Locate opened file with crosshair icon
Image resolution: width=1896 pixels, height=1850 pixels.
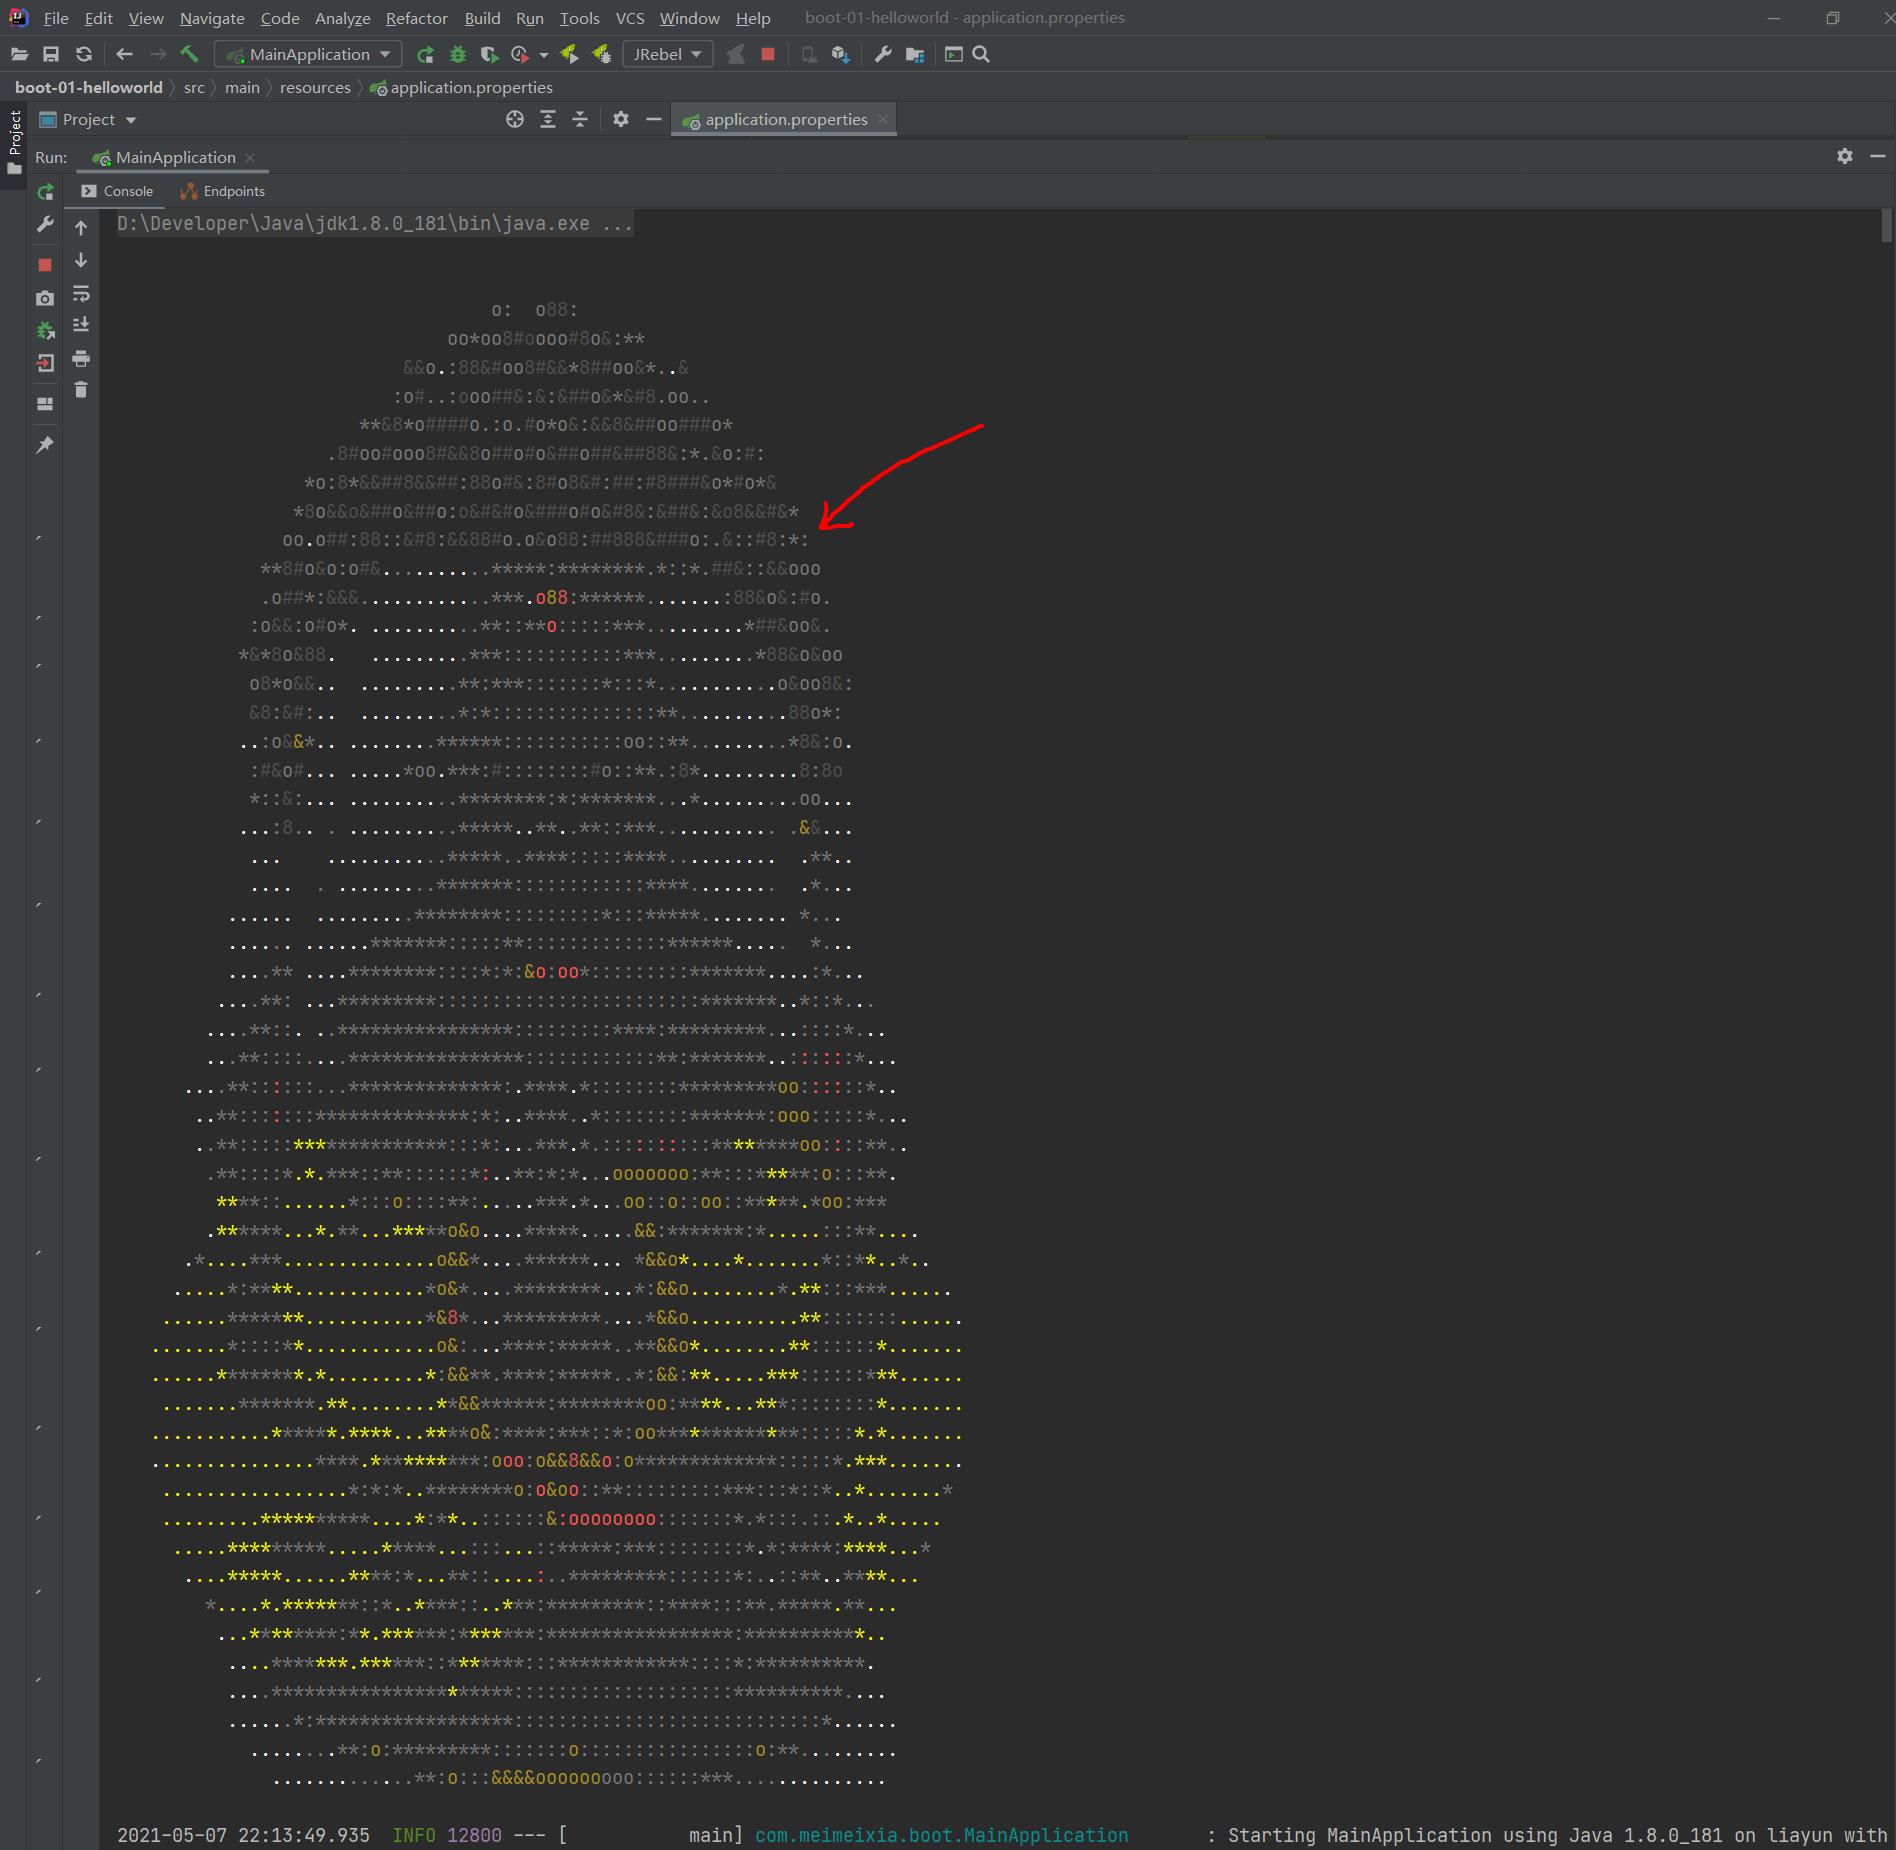click(x=515, y=119)
